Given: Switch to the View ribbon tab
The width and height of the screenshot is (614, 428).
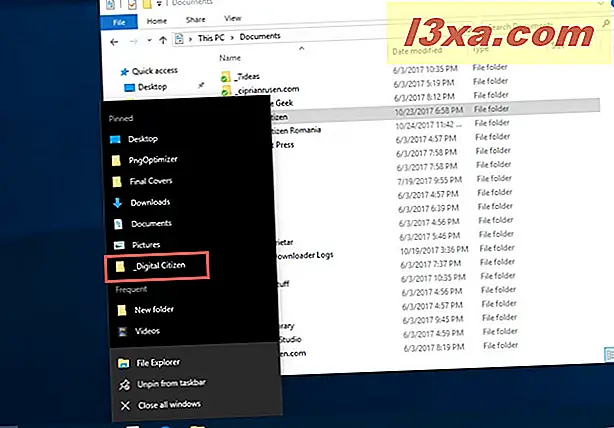Looking at the screenshot, I should (x=233, y=18).
